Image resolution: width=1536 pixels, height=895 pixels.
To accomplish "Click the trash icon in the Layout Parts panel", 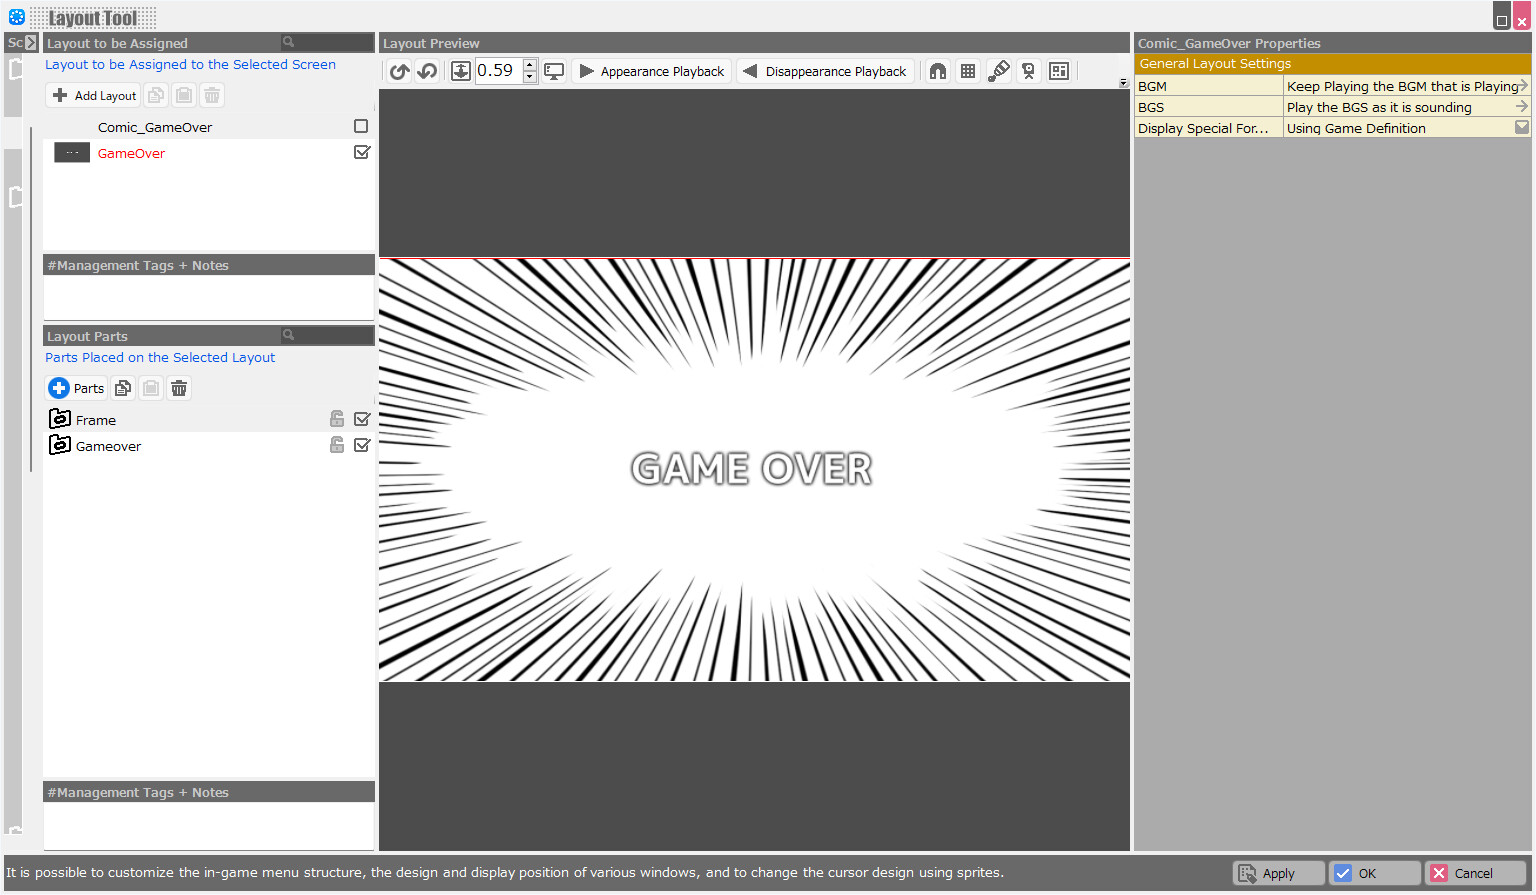I will [178, 388].
